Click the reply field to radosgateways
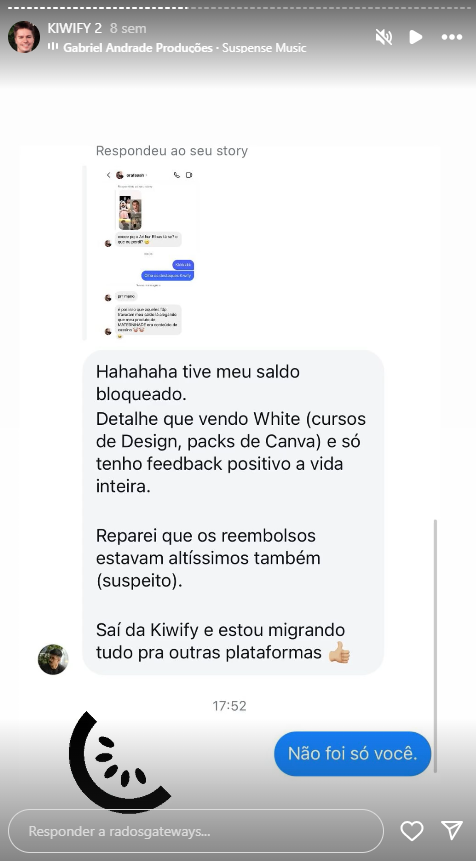The width and height of the screenshot is (476, 861). [196, 831]
